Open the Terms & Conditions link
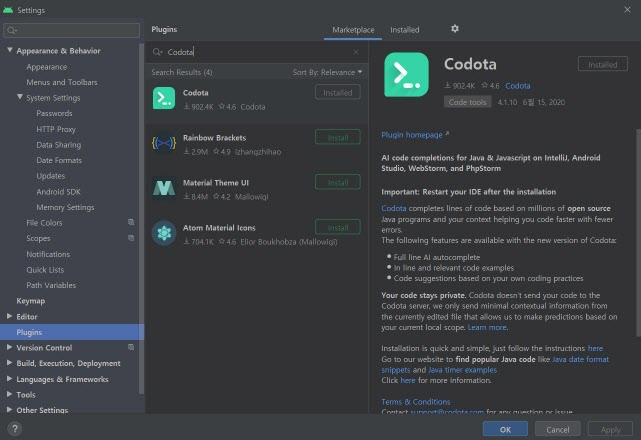This screenshot has width=641, height=440. (x=415, y=402)
